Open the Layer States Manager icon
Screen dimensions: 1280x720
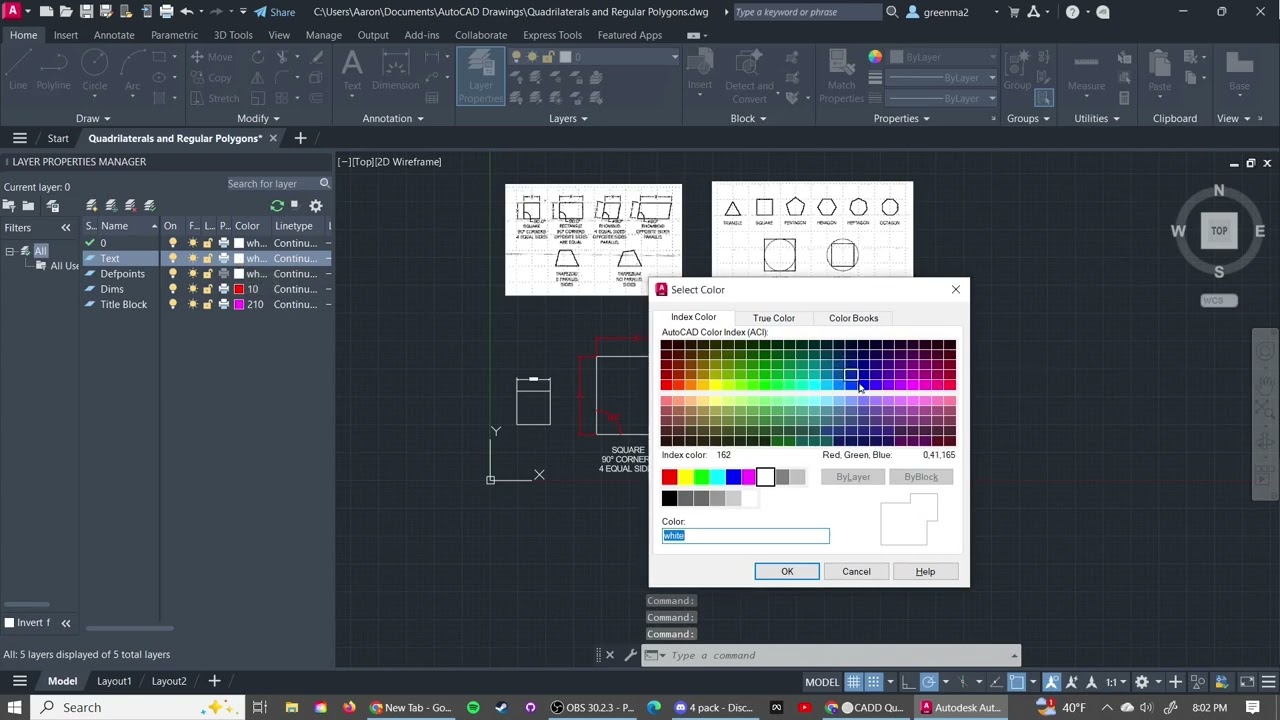(53, 205)
